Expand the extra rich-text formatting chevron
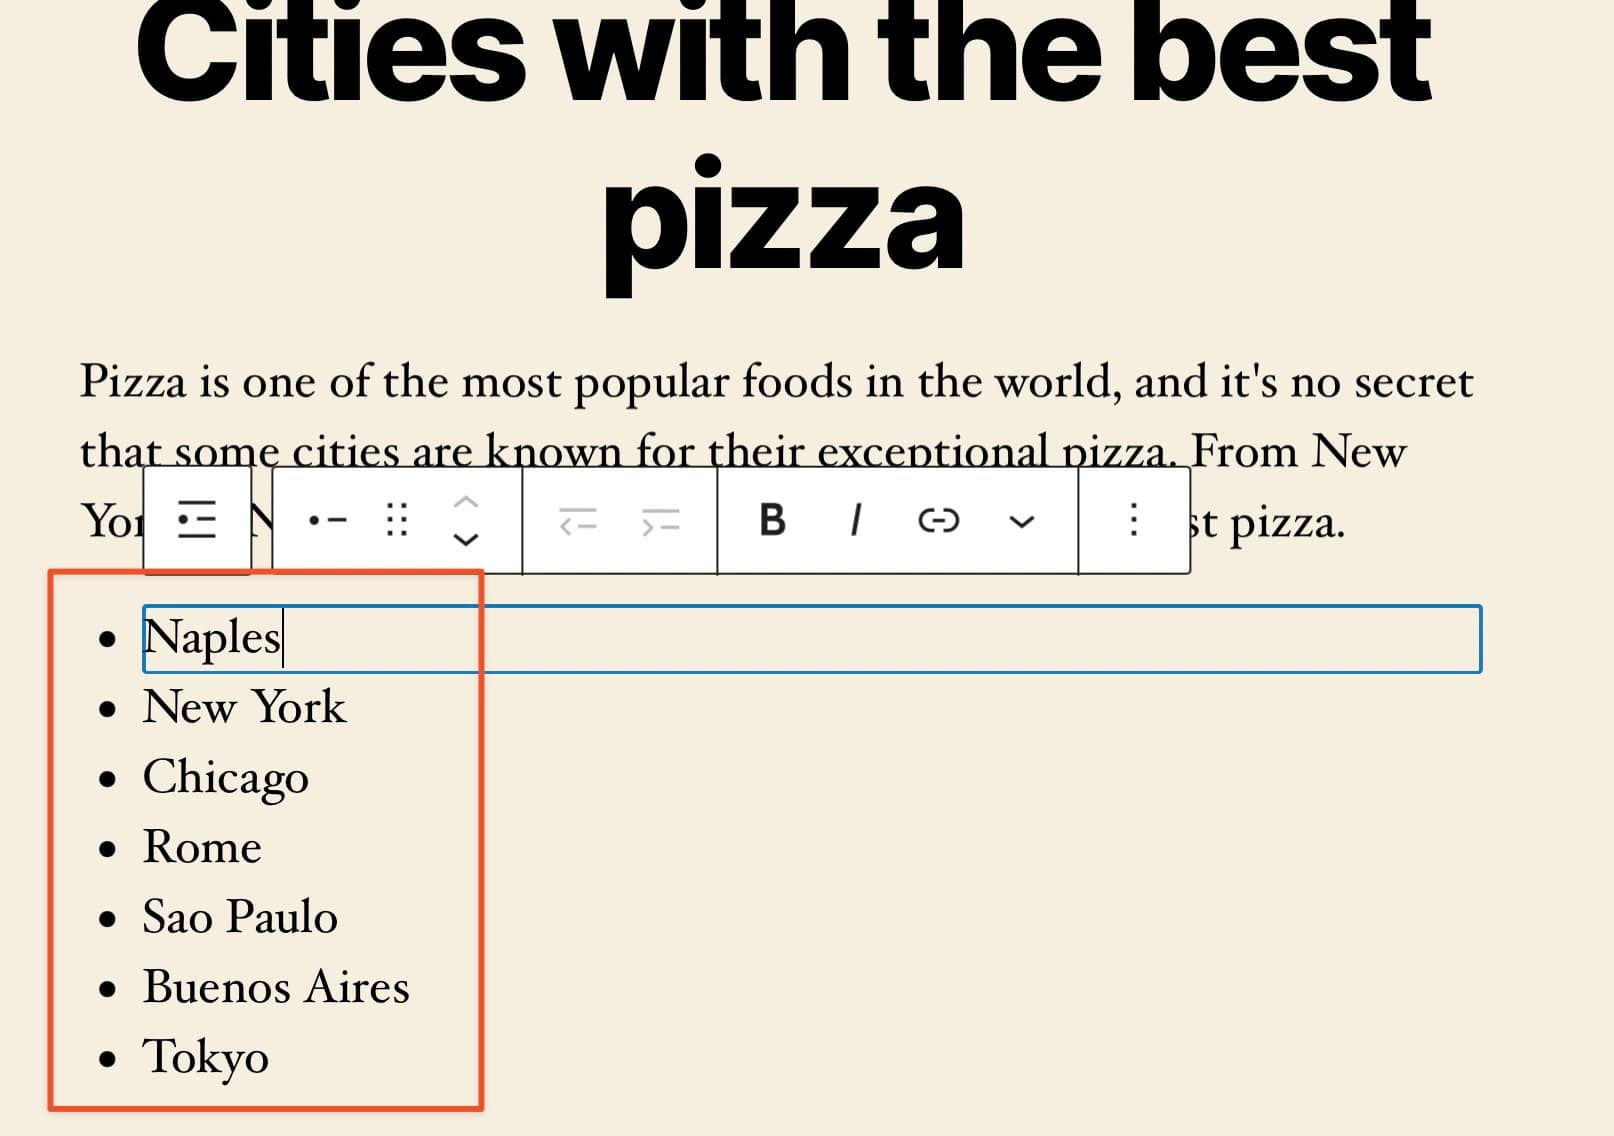Viewport: 1614px width, 1136px height. pos(1021,521)
